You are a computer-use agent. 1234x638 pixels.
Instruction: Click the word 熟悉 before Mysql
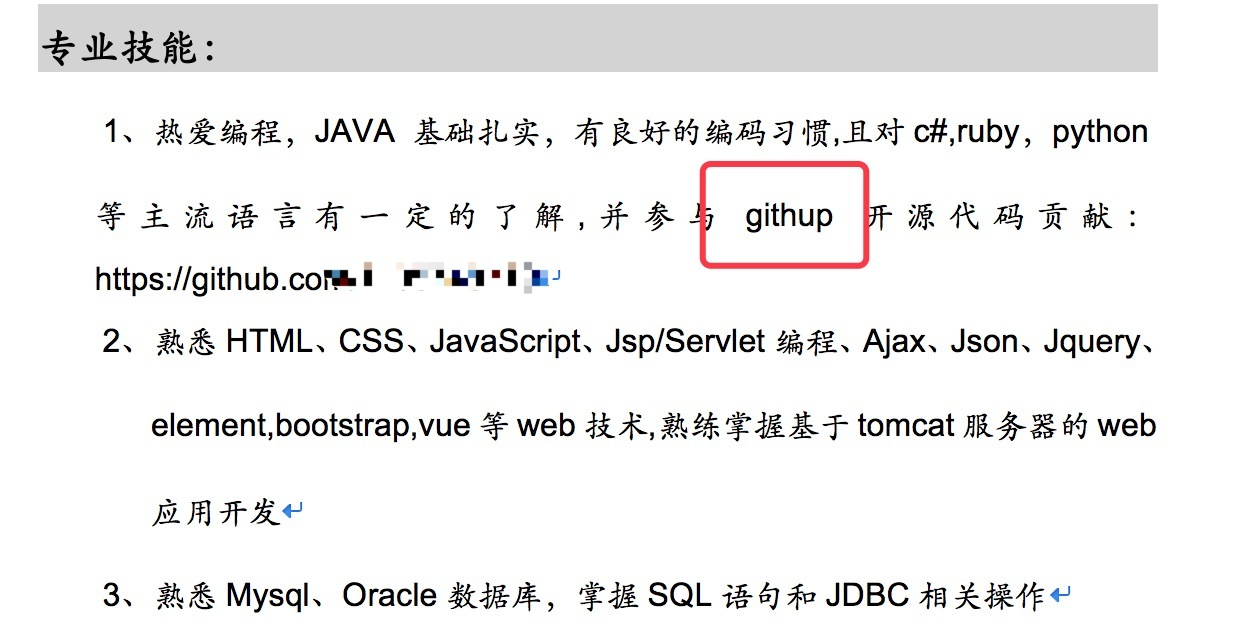point(187,596)
